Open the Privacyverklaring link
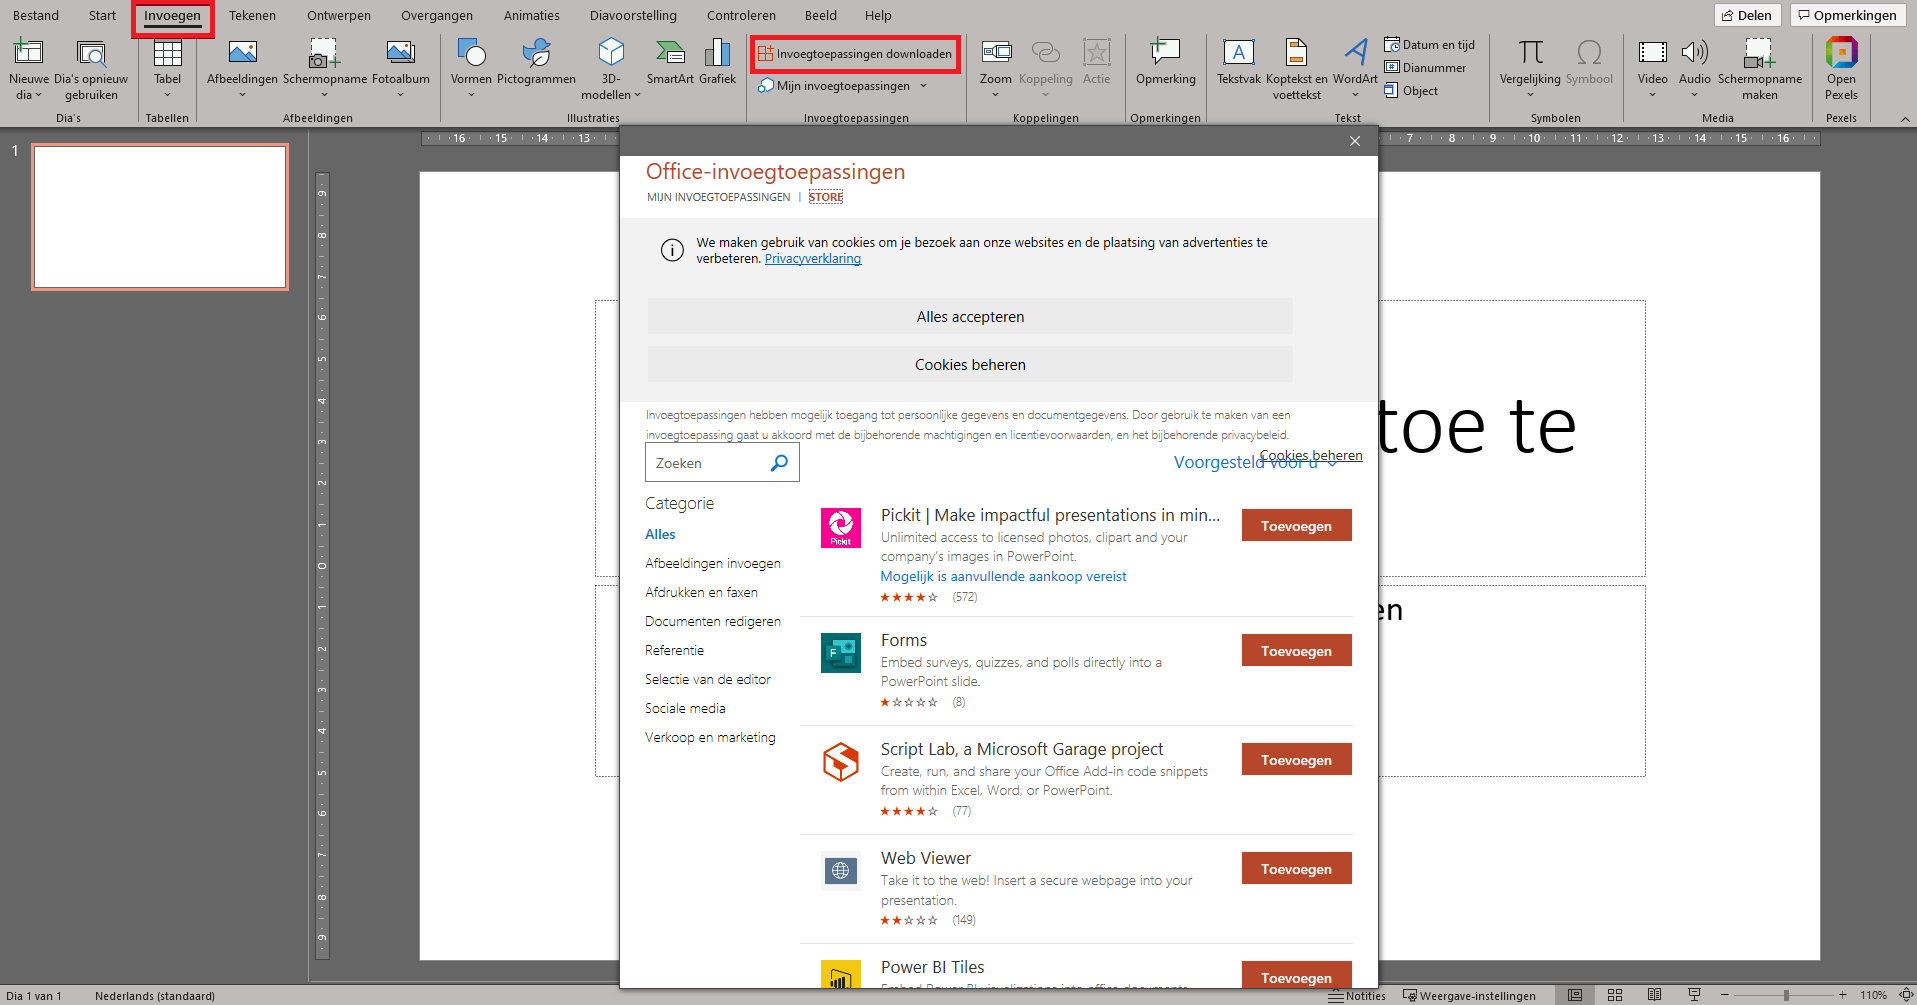The image size is (1917, 1005). [813, 259]
